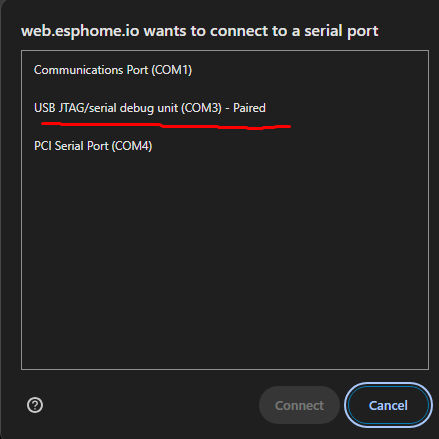Choose the COM1 entry in the list

click(x=225, y=70)
